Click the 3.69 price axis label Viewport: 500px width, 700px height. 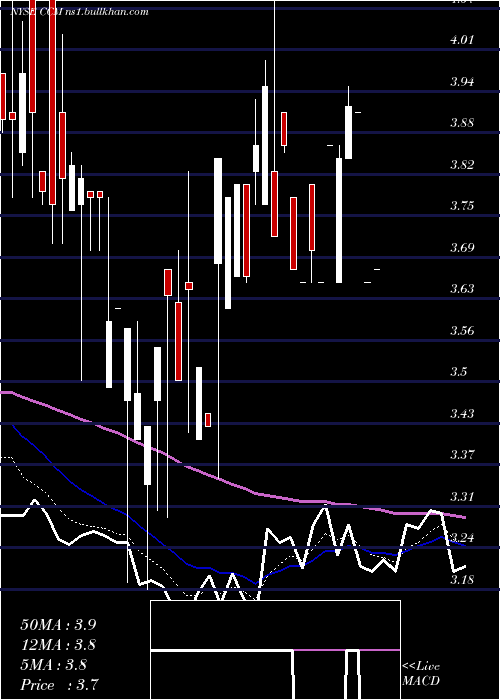[x=462, y=247]
